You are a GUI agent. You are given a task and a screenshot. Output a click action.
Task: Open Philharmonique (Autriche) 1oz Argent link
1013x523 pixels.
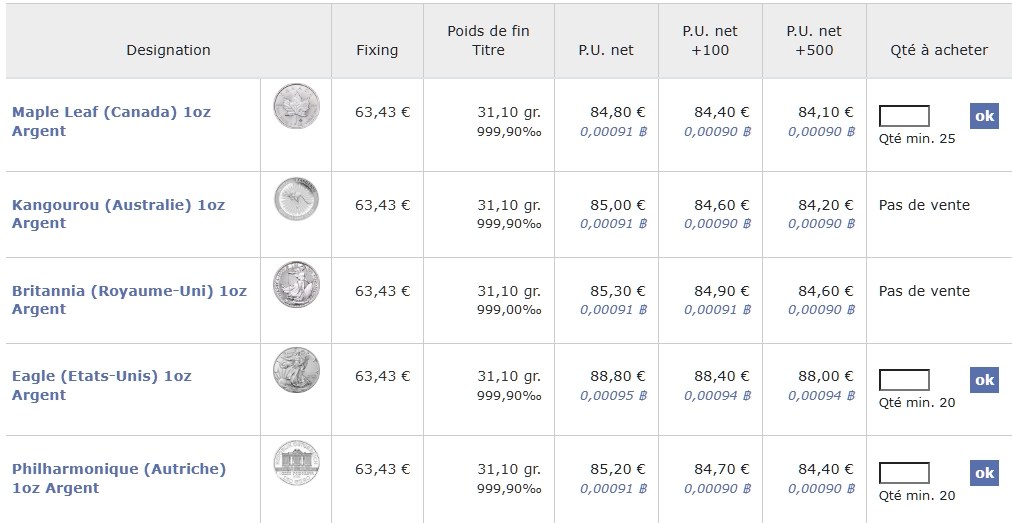pos(118,469)
